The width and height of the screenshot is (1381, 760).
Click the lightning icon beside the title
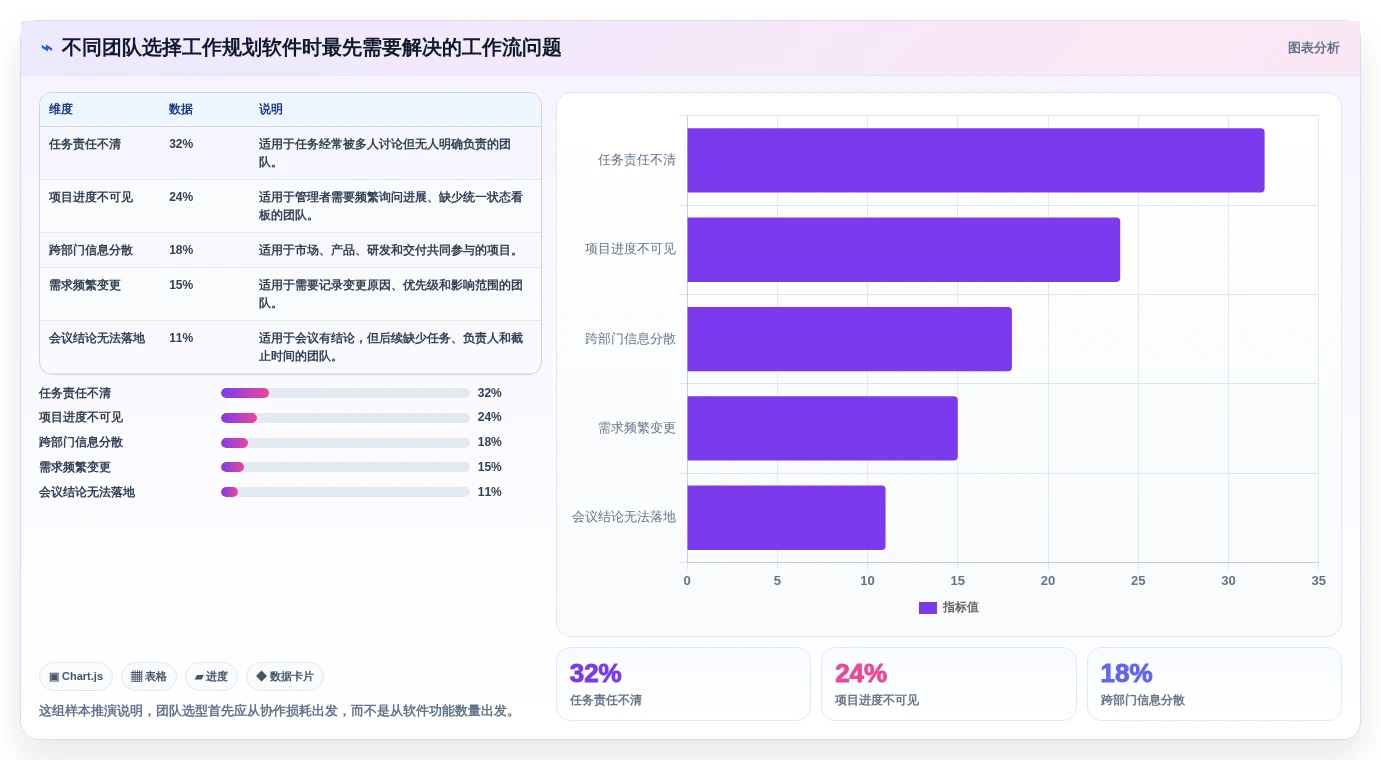(x=47, y=48)
